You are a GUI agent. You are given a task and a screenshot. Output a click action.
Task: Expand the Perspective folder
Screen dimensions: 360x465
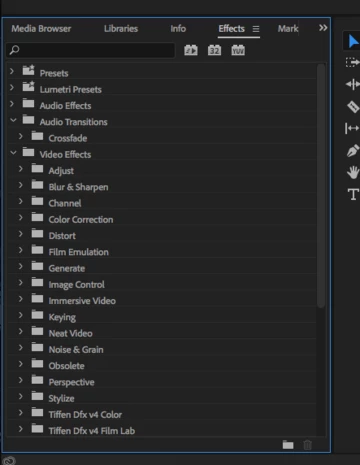tap(21, 380)
